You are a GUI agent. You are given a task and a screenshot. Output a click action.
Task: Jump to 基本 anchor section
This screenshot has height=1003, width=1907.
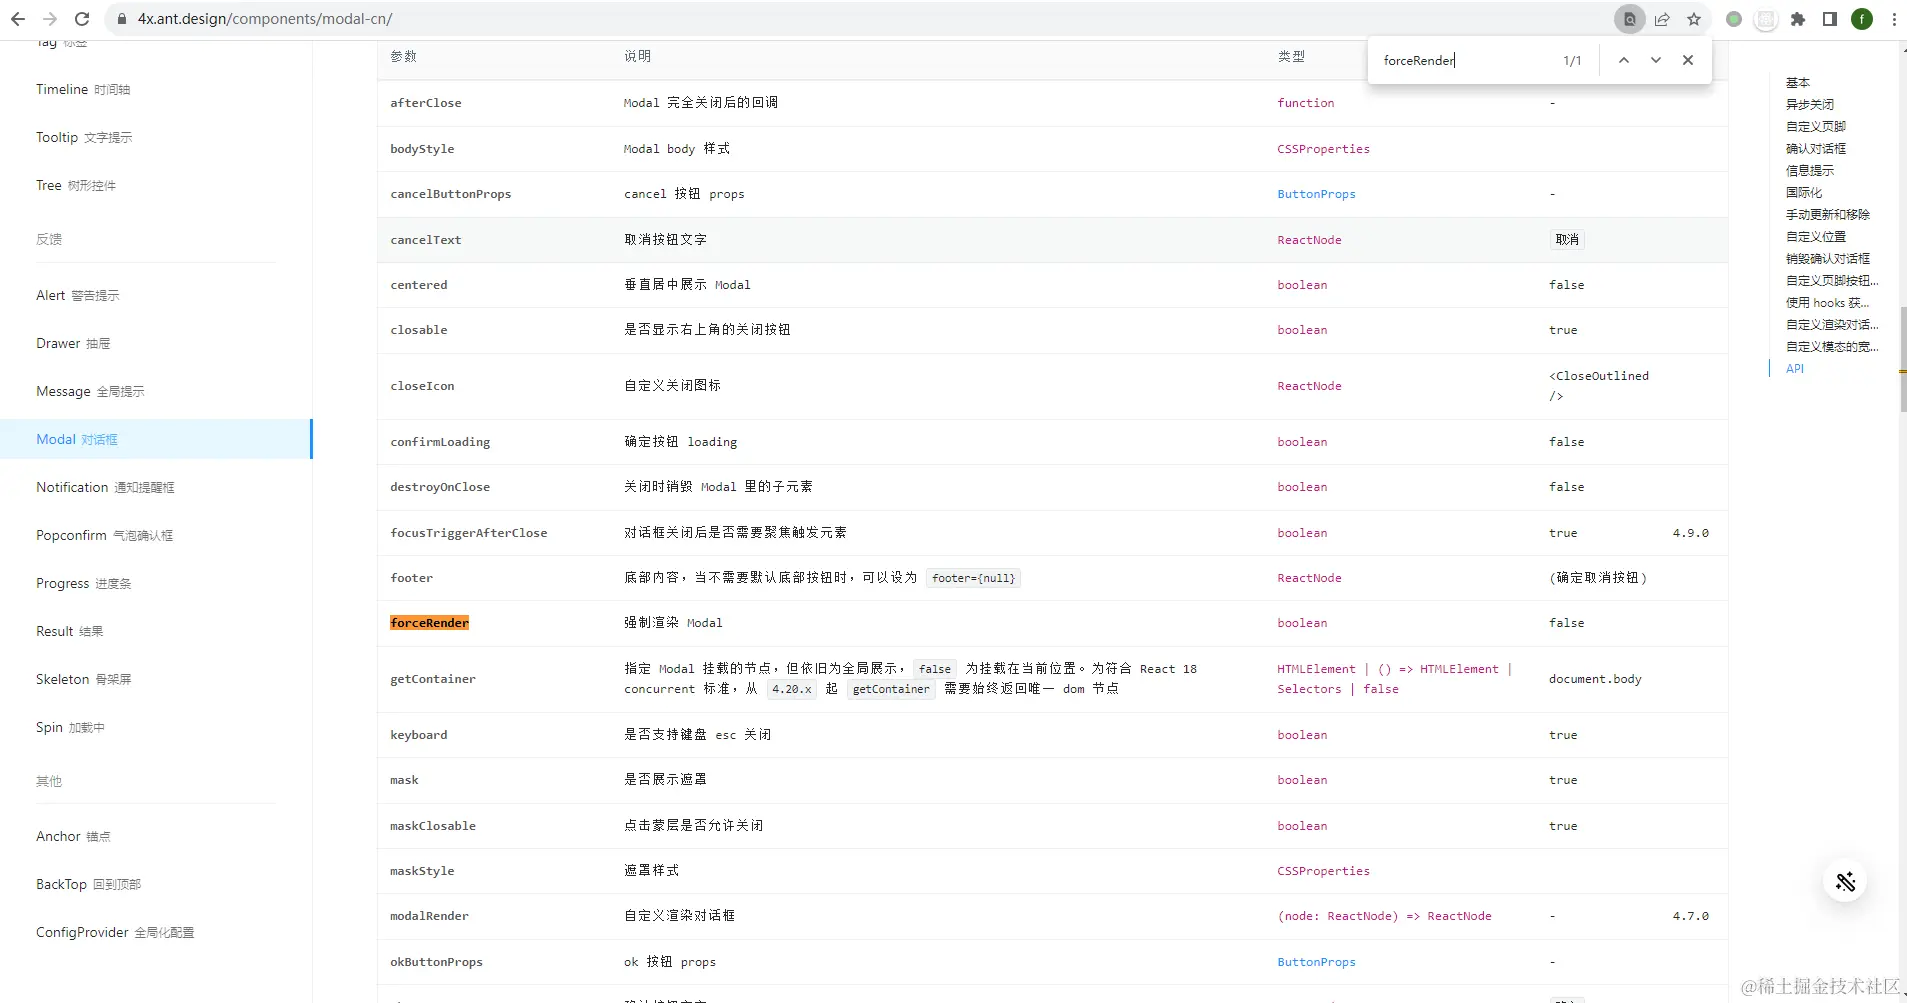coord(1798,82)
